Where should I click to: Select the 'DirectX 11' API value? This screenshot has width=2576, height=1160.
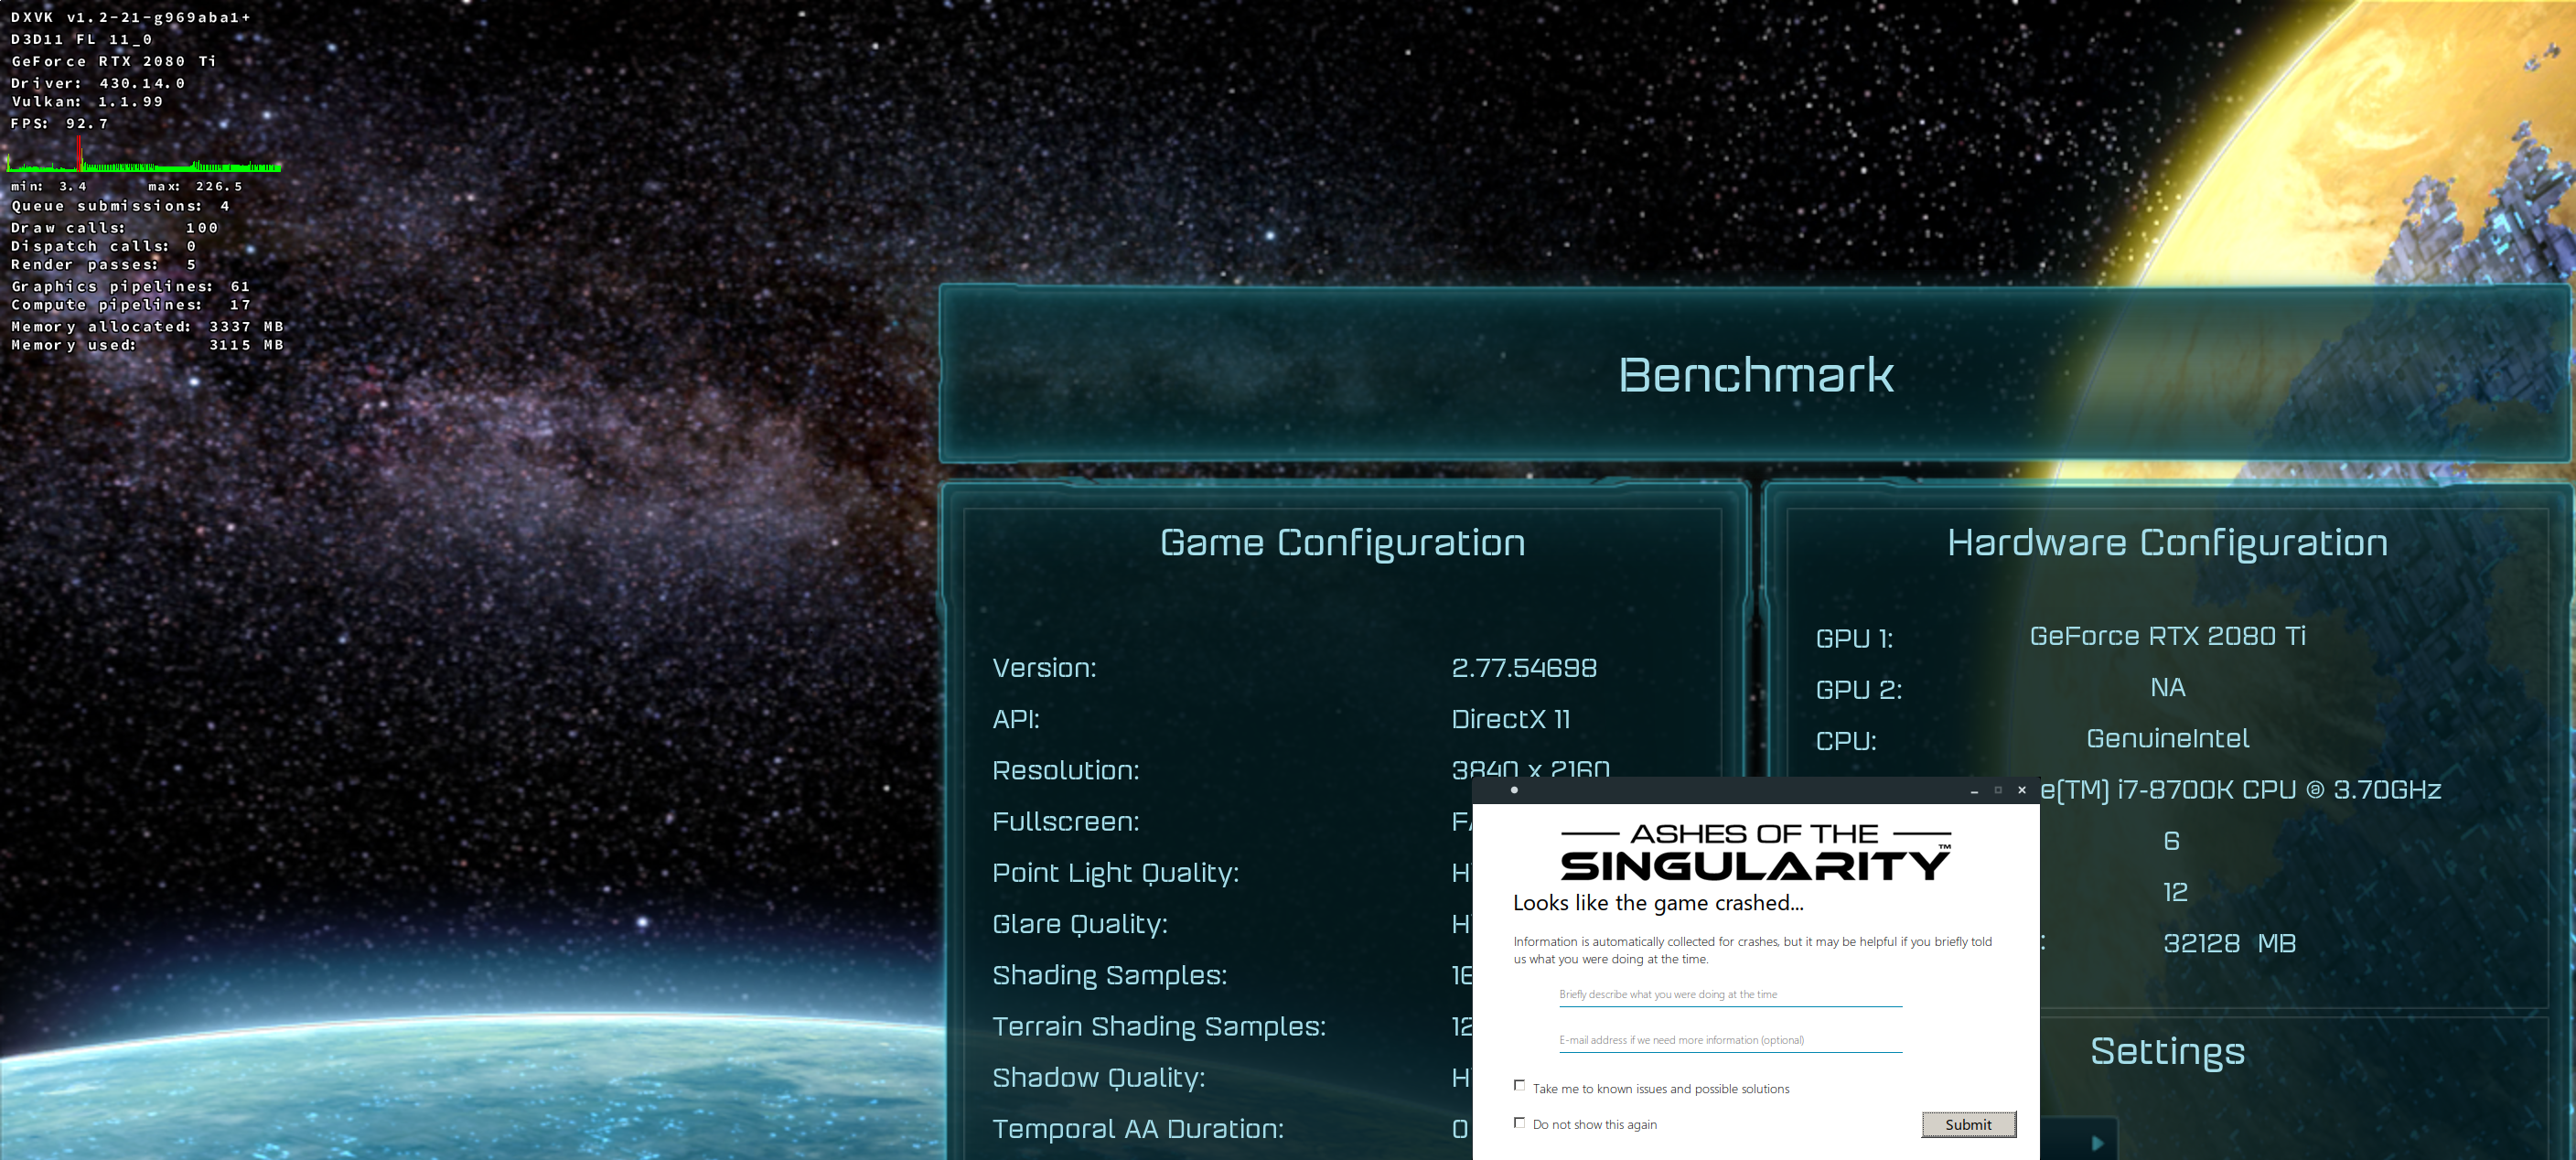pos(1510,719)
